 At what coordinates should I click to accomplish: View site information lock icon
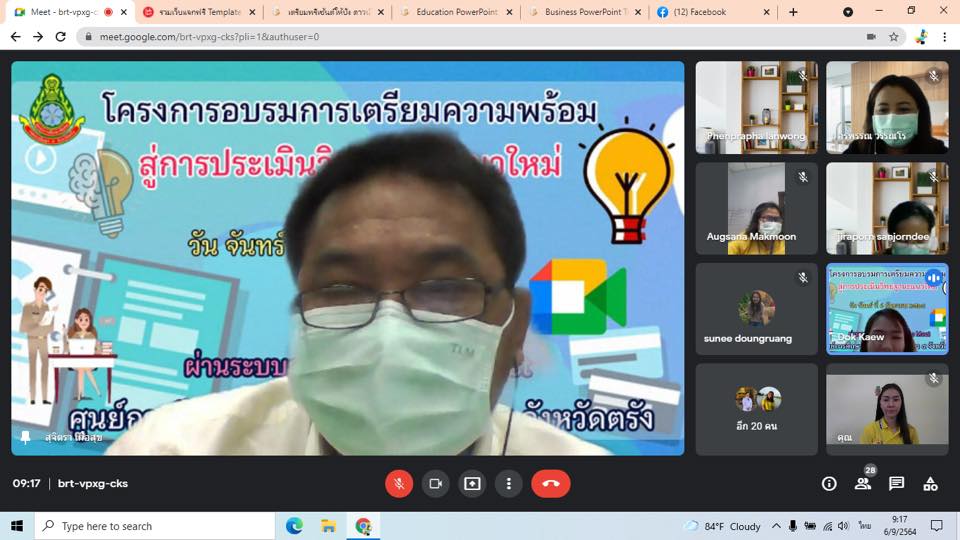point(89,37)
